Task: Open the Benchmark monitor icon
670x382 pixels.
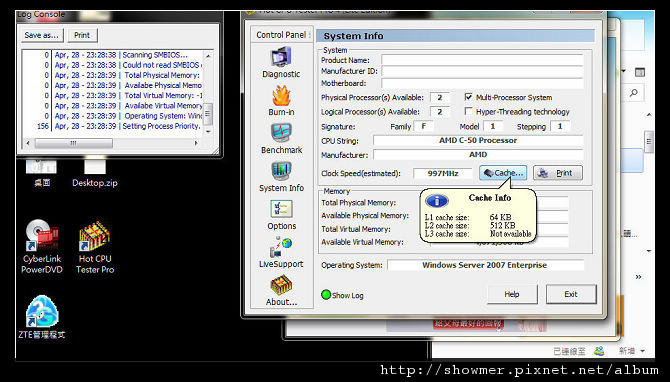Action: click(281, 133)
